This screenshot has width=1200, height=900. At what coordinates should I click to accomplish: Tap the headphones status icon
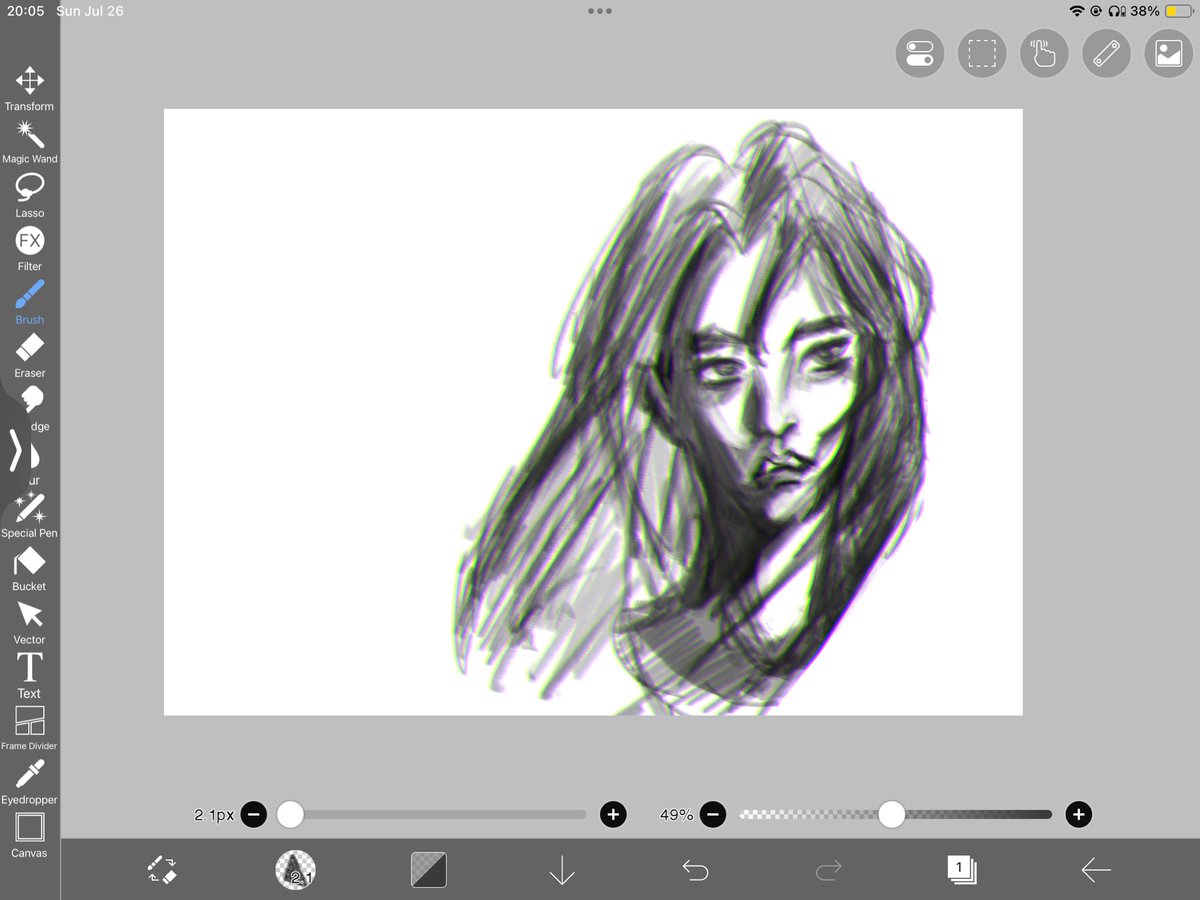click(1118, 11)
